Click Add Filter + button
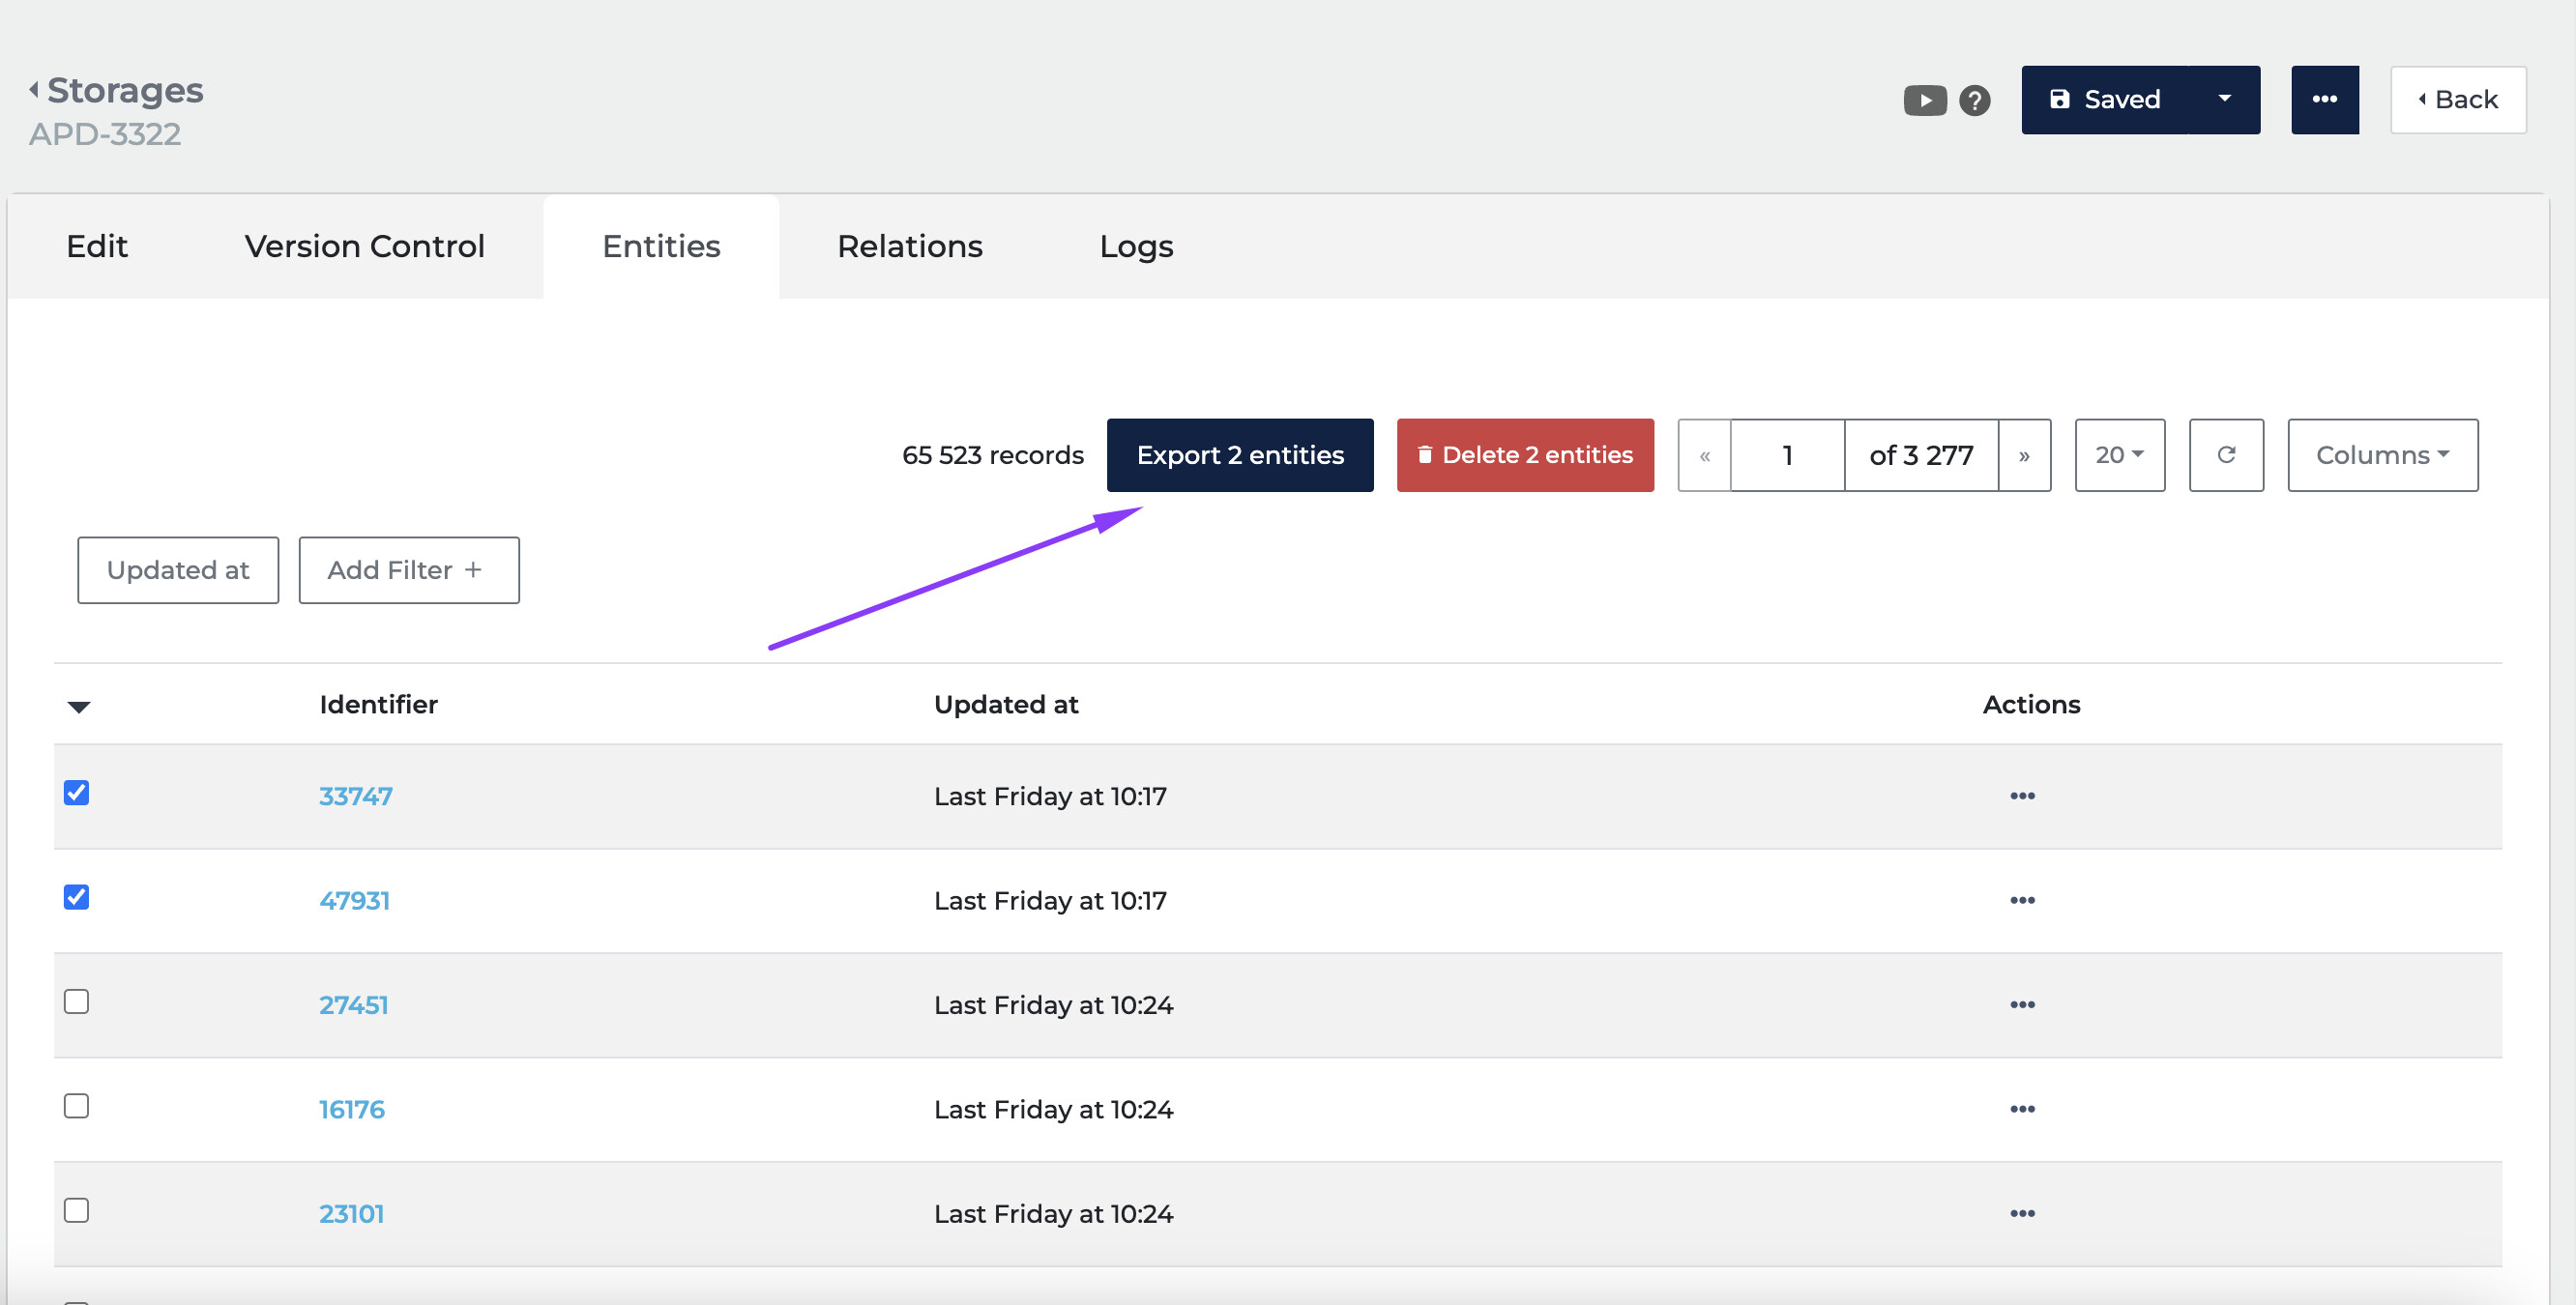The image size is (2576, 1305). pyautogui.click(x=409, y=570)
